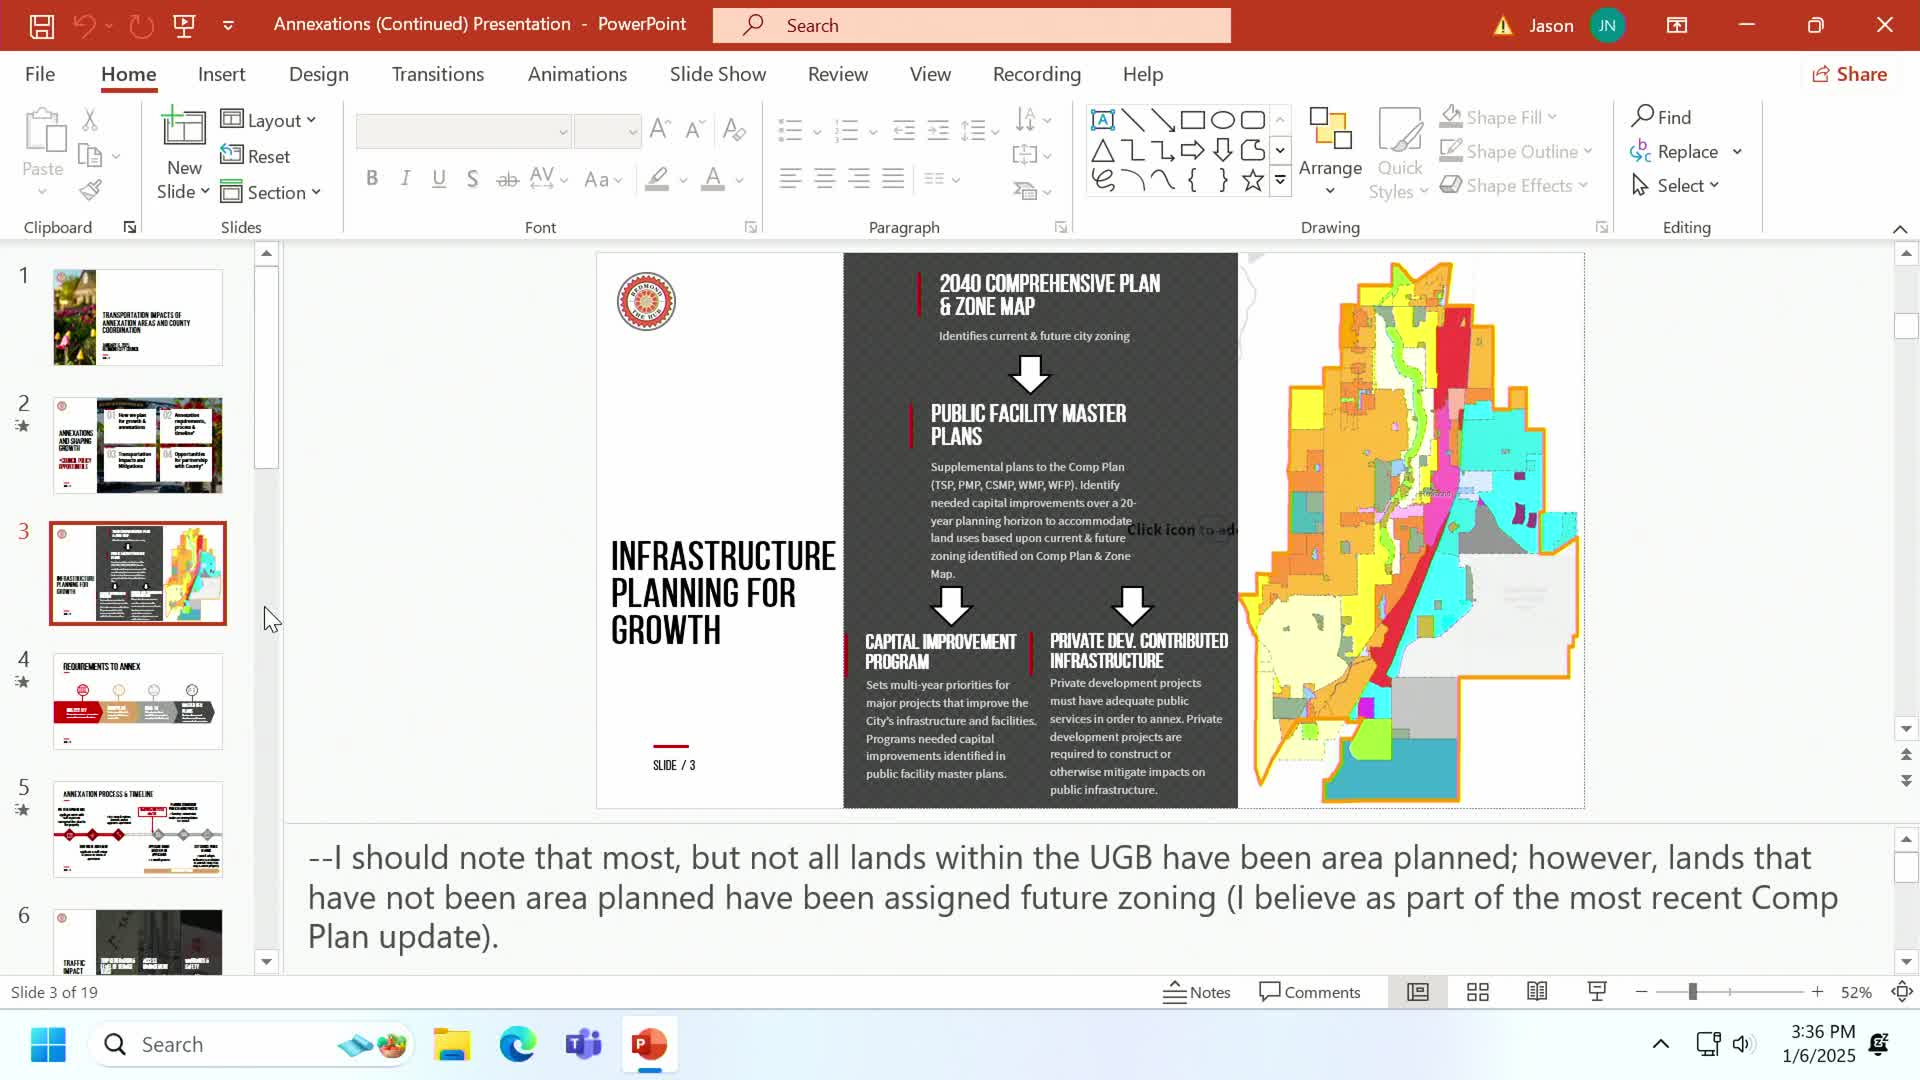Viewport: 1920px width, 1080px height.
Task: Click the Share button
Action: click(x=1849, y=74)
